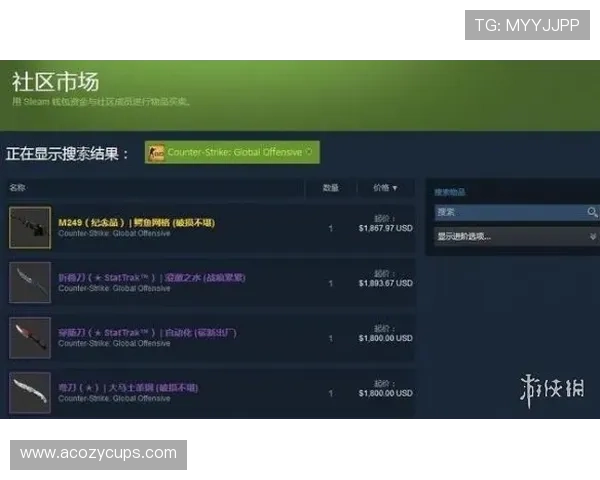Click the red knife thumbnail in third row

click(x=30, y=338)
